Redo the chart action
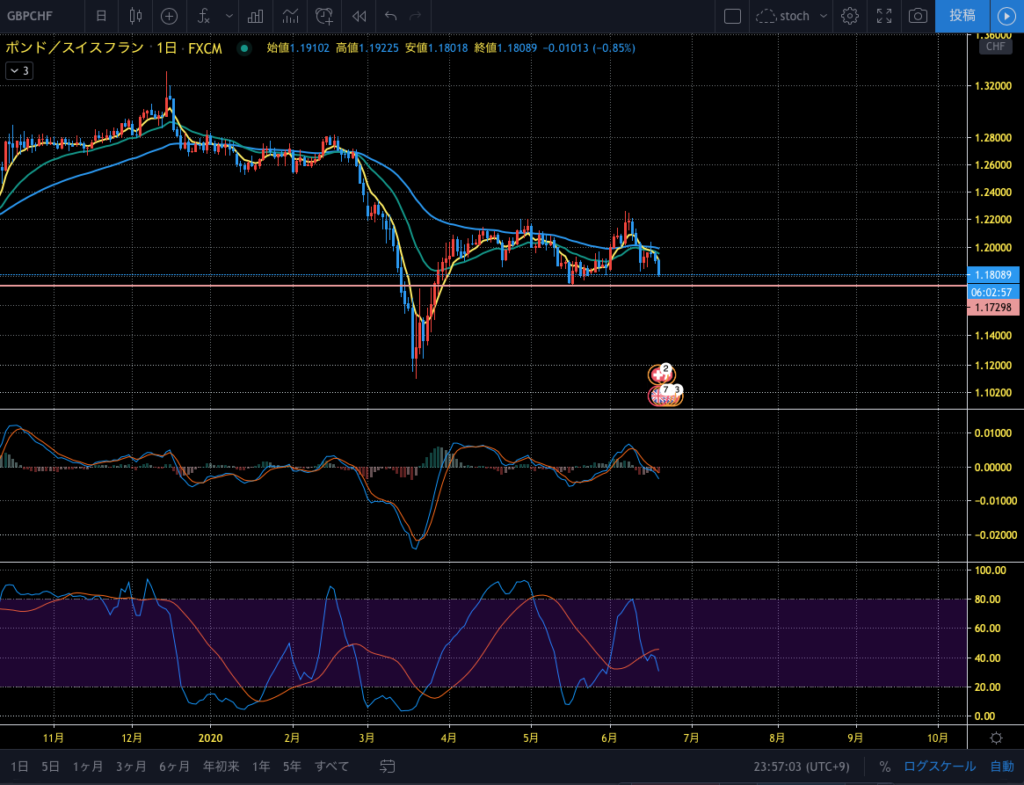Screen dimensions: 1024x785 pyautogui.click(x=415, y=16)
